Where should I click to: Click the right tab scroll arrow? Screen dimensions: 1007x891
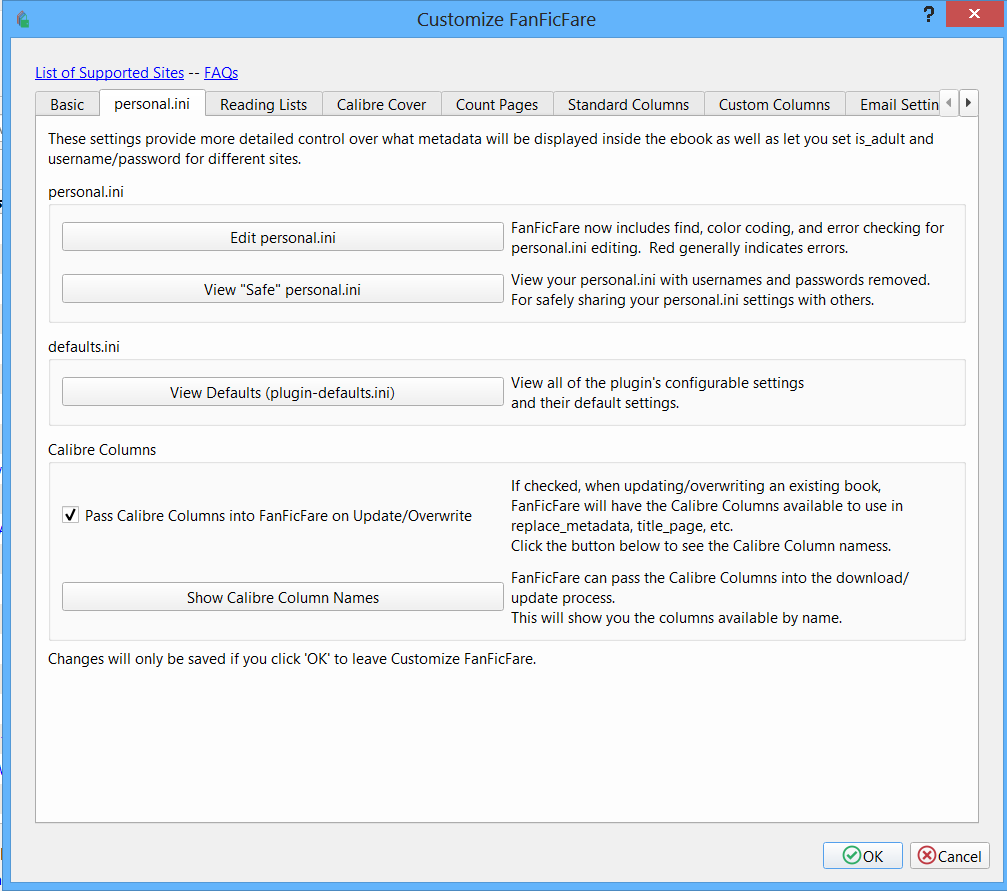(x=968, y=103)
